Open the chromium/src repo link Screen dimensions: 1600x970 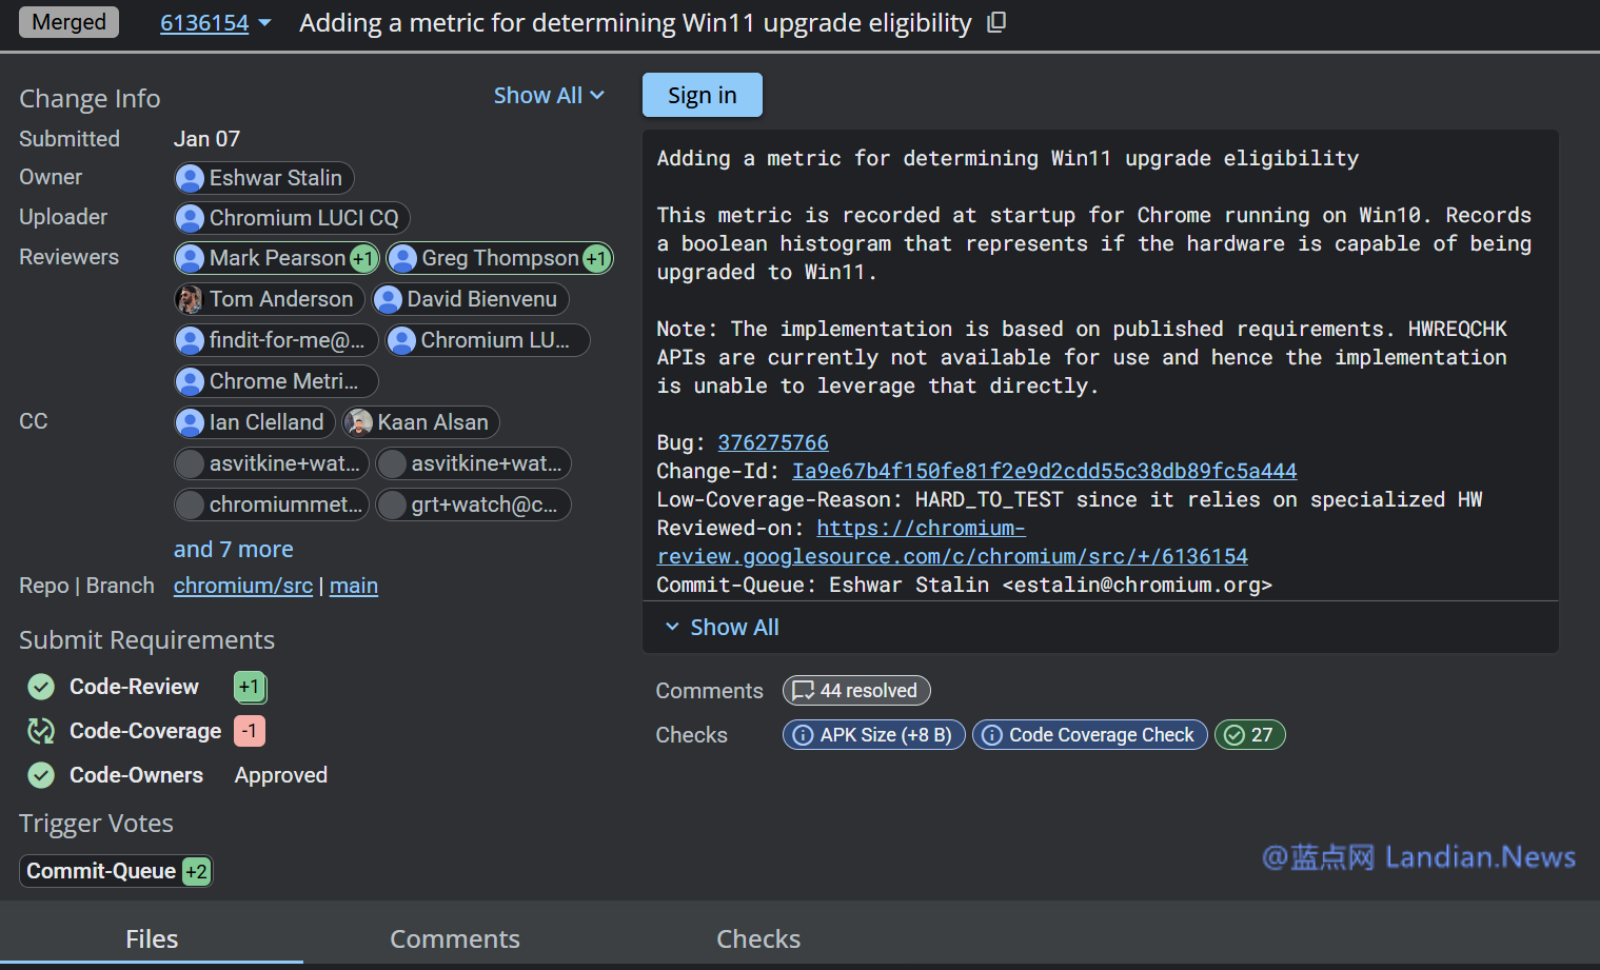(x=243, y=586)
